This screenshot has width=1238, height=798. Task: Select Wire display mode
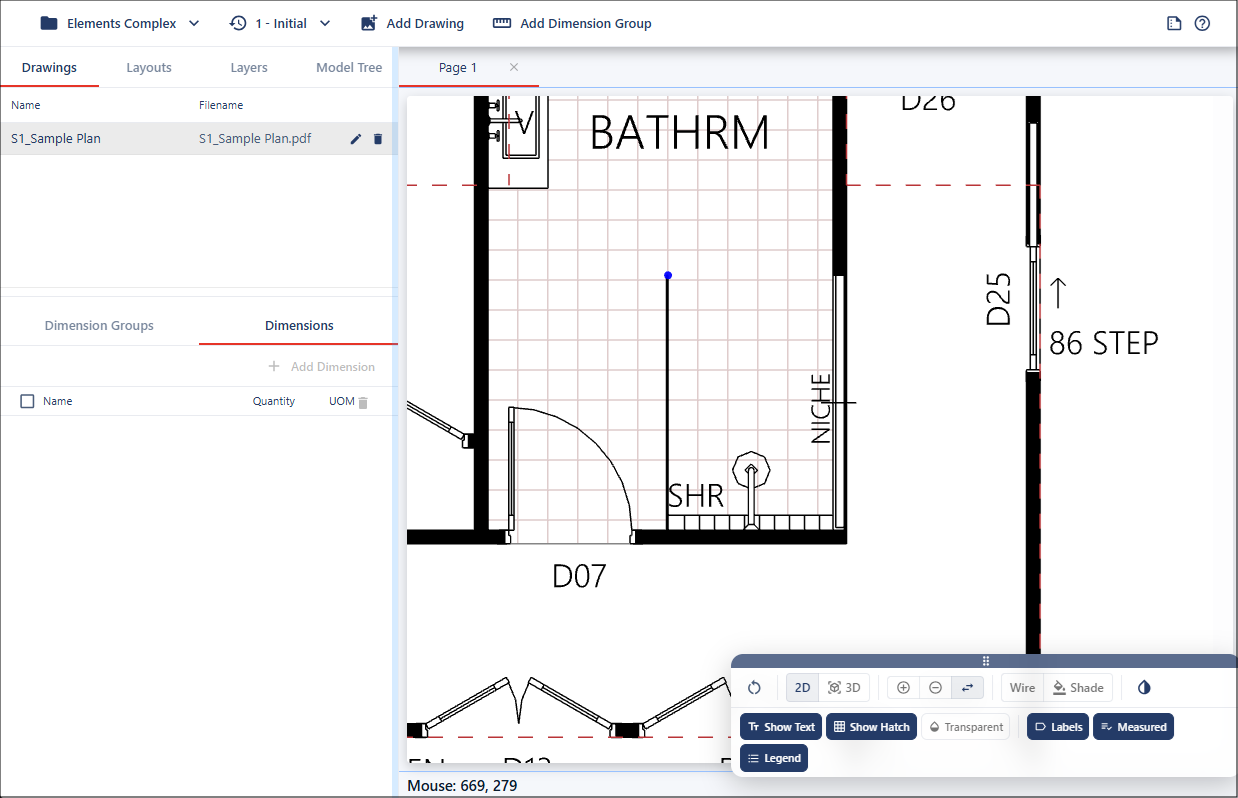(x=1022, y=688)
